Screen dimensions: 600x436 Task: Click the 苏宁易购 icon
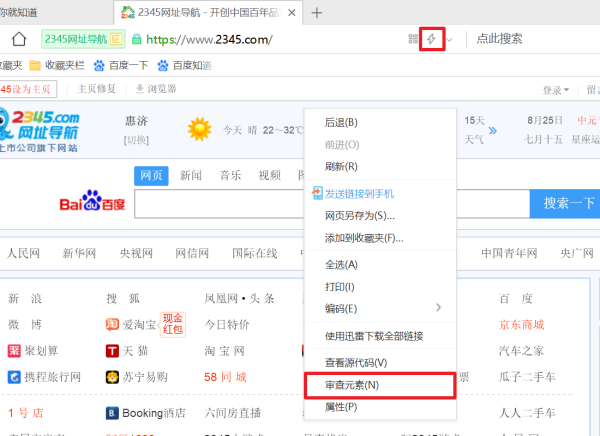tap(112, 377)
